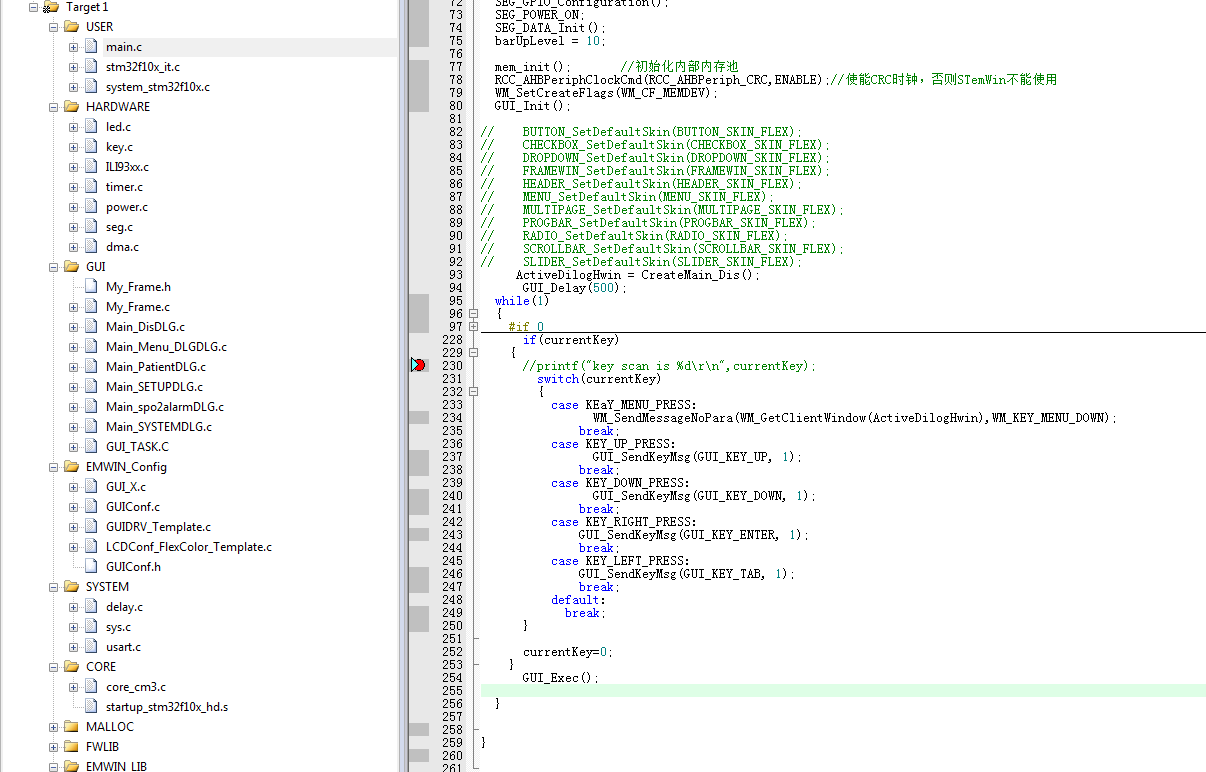Click the file icon beside usart.c
Viewport: 1206px width, 772px height.
(x=91, y=647)
